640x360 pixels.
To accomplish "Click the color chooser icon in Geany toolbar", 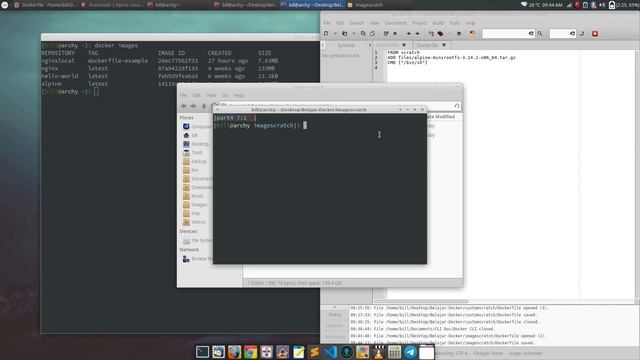I will (x=472, y=33).
